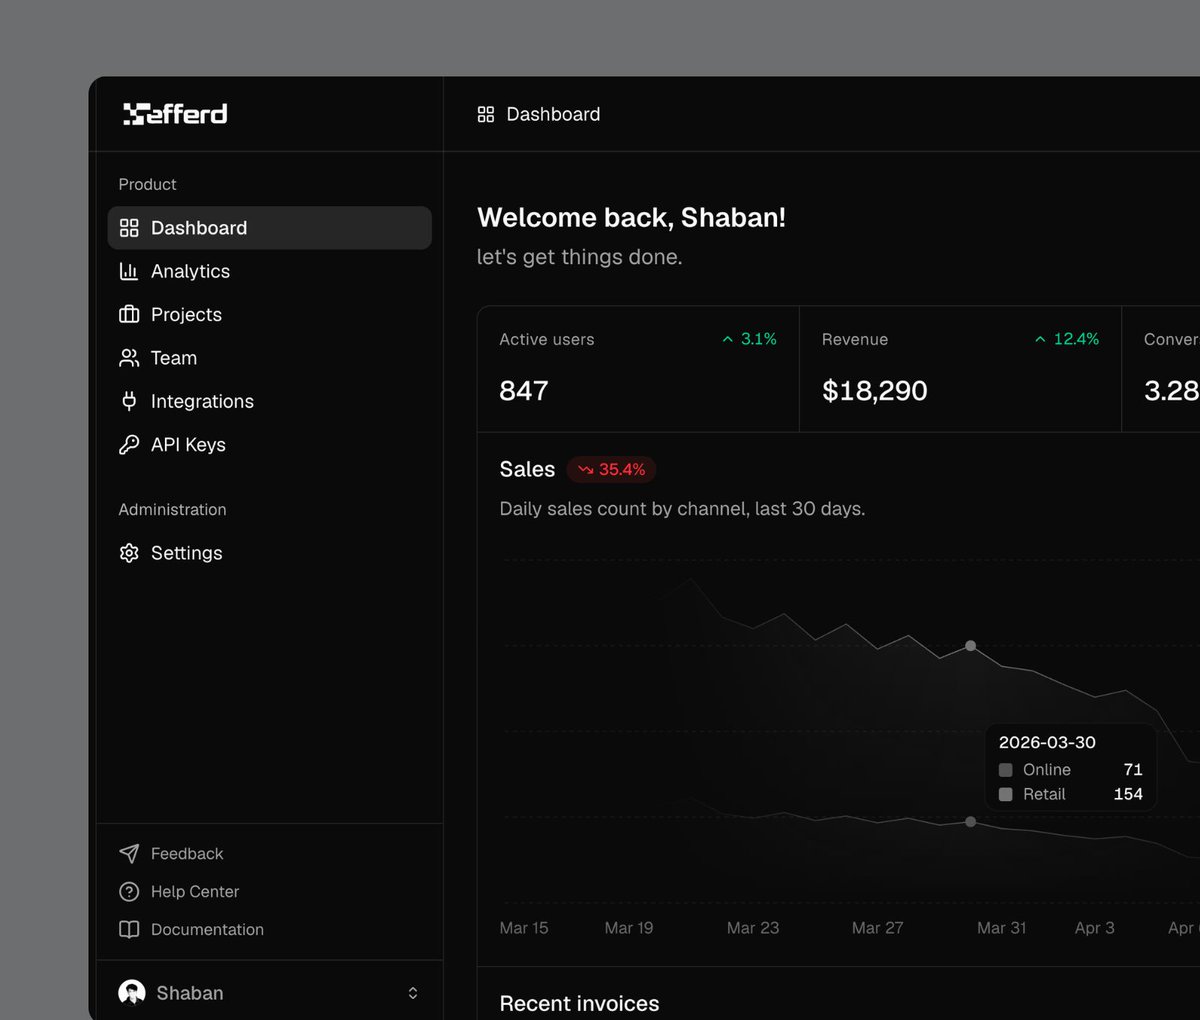Click the up arrow beside 12.4%

tap(1040, 340)
